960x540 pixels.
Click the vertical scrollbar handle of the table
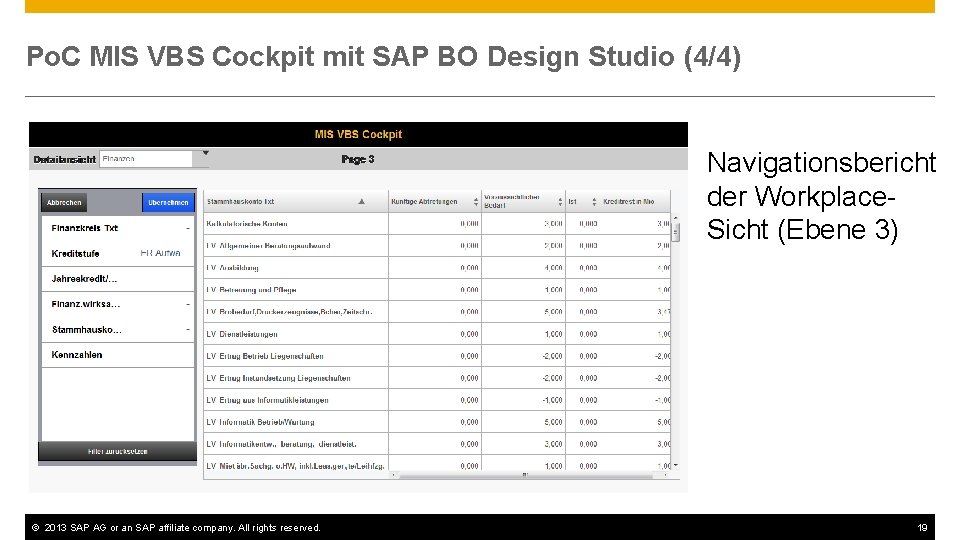click(x=676, y=232)
